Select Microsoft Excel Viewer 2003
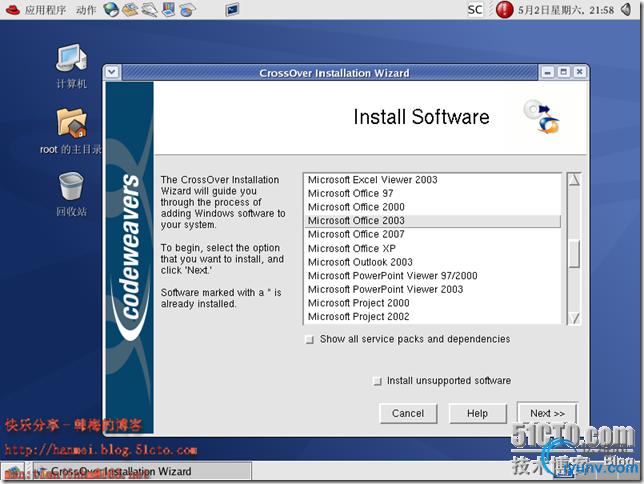This screenshot has width=644, height=484. 432,180
